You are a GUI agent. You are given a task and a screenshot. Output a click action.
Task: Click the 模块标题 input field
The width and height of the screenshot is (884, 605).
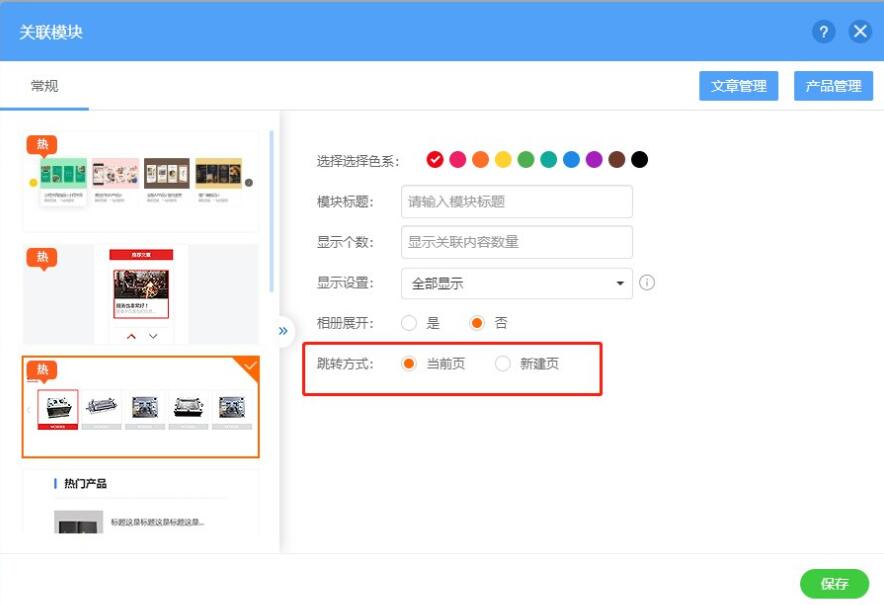coord(516,201)
